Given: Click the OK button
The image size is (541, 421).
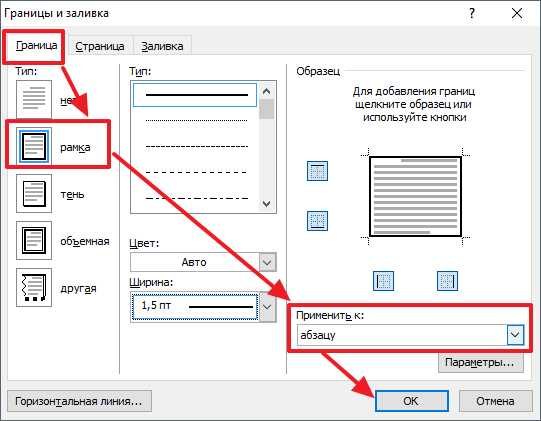Looking at the screenshot, I should 411,401.
